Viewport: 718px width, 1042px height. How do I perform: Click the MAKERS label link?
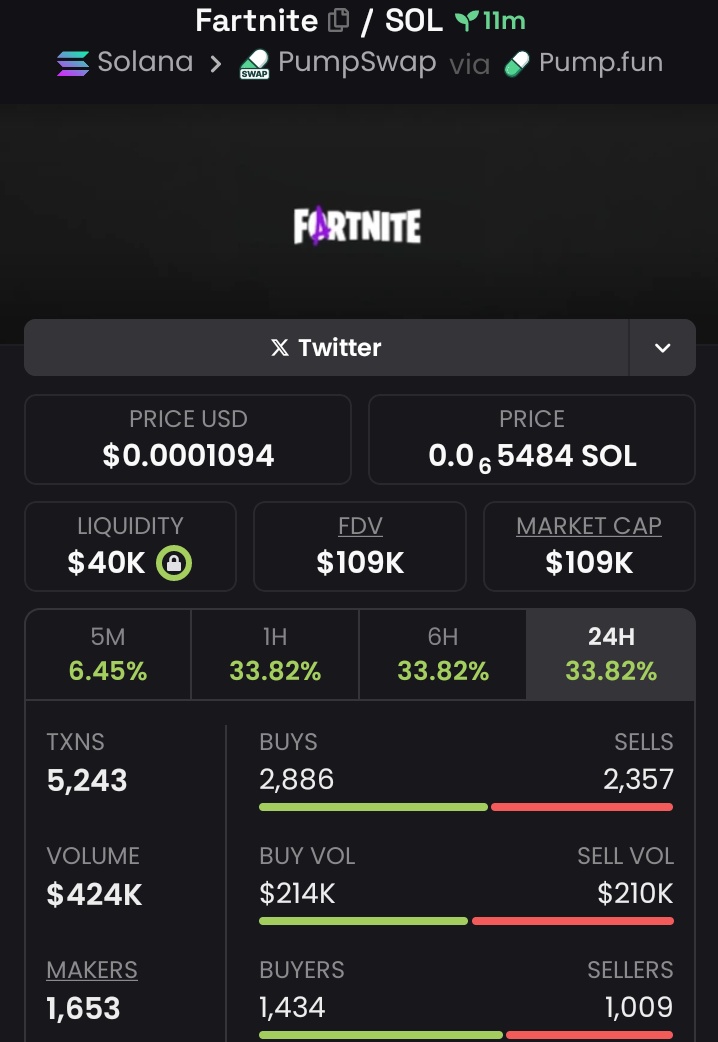point(92,970)
